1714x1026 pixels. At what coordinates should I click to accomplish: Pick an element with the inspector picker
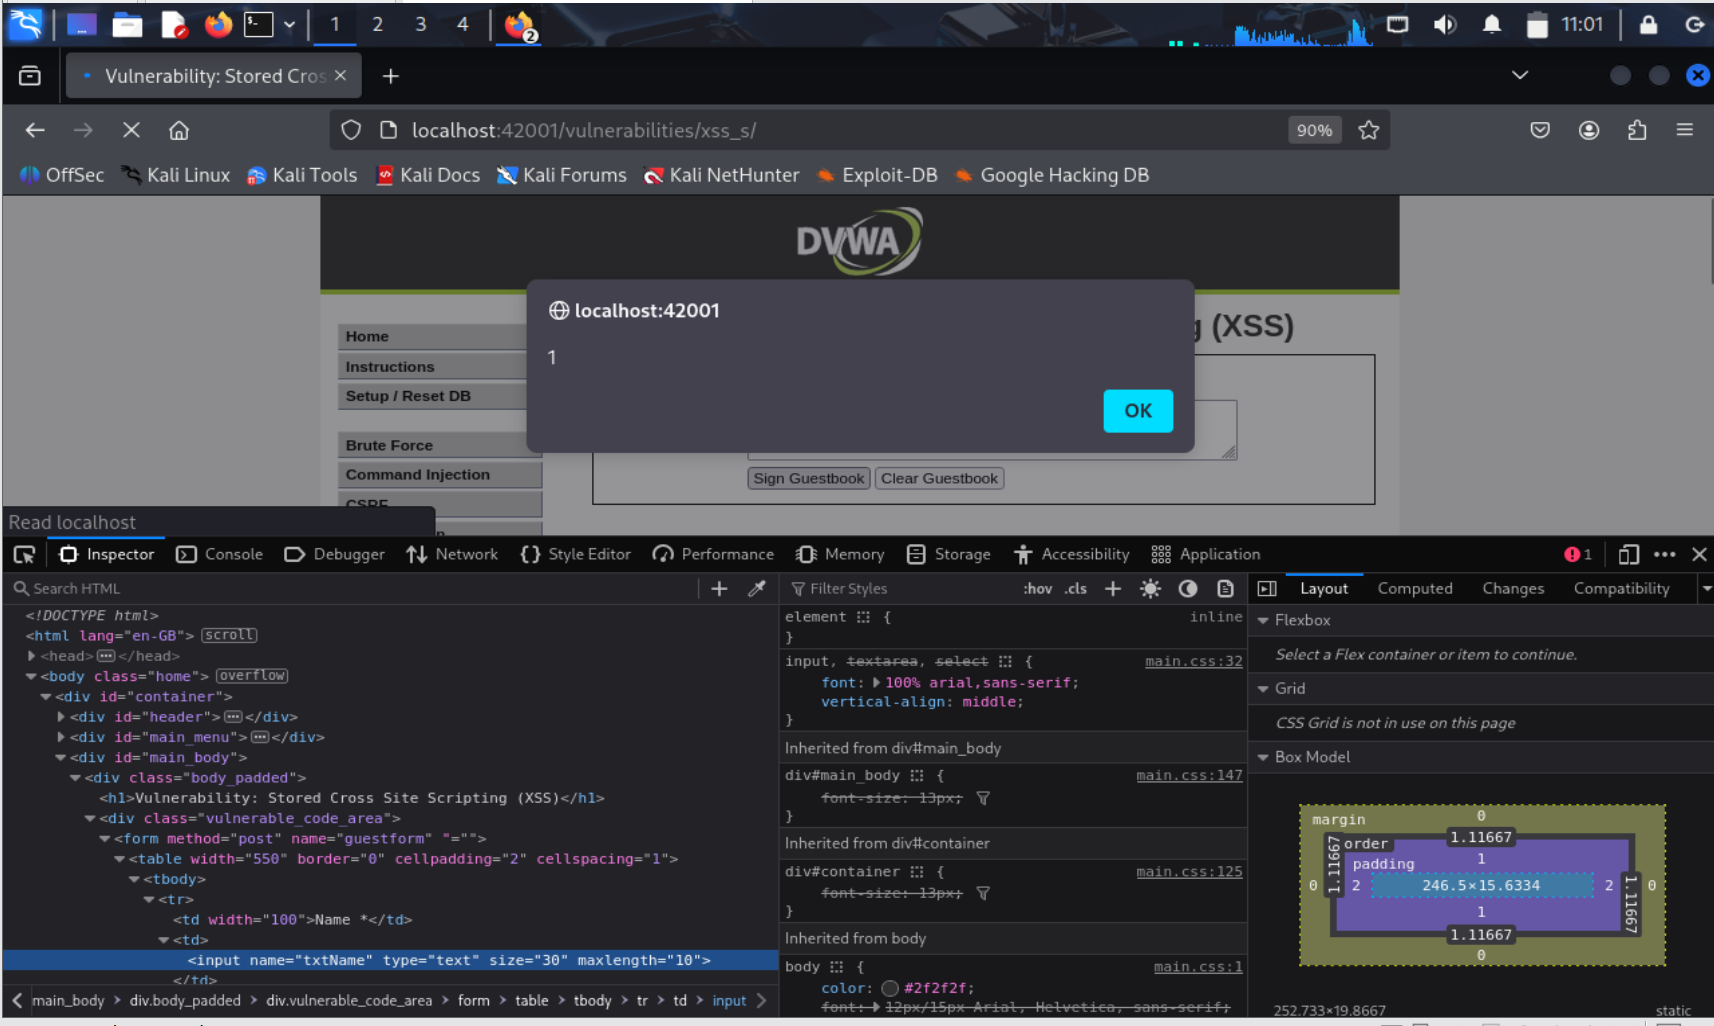pyautogui.click(x=24, y=554)
